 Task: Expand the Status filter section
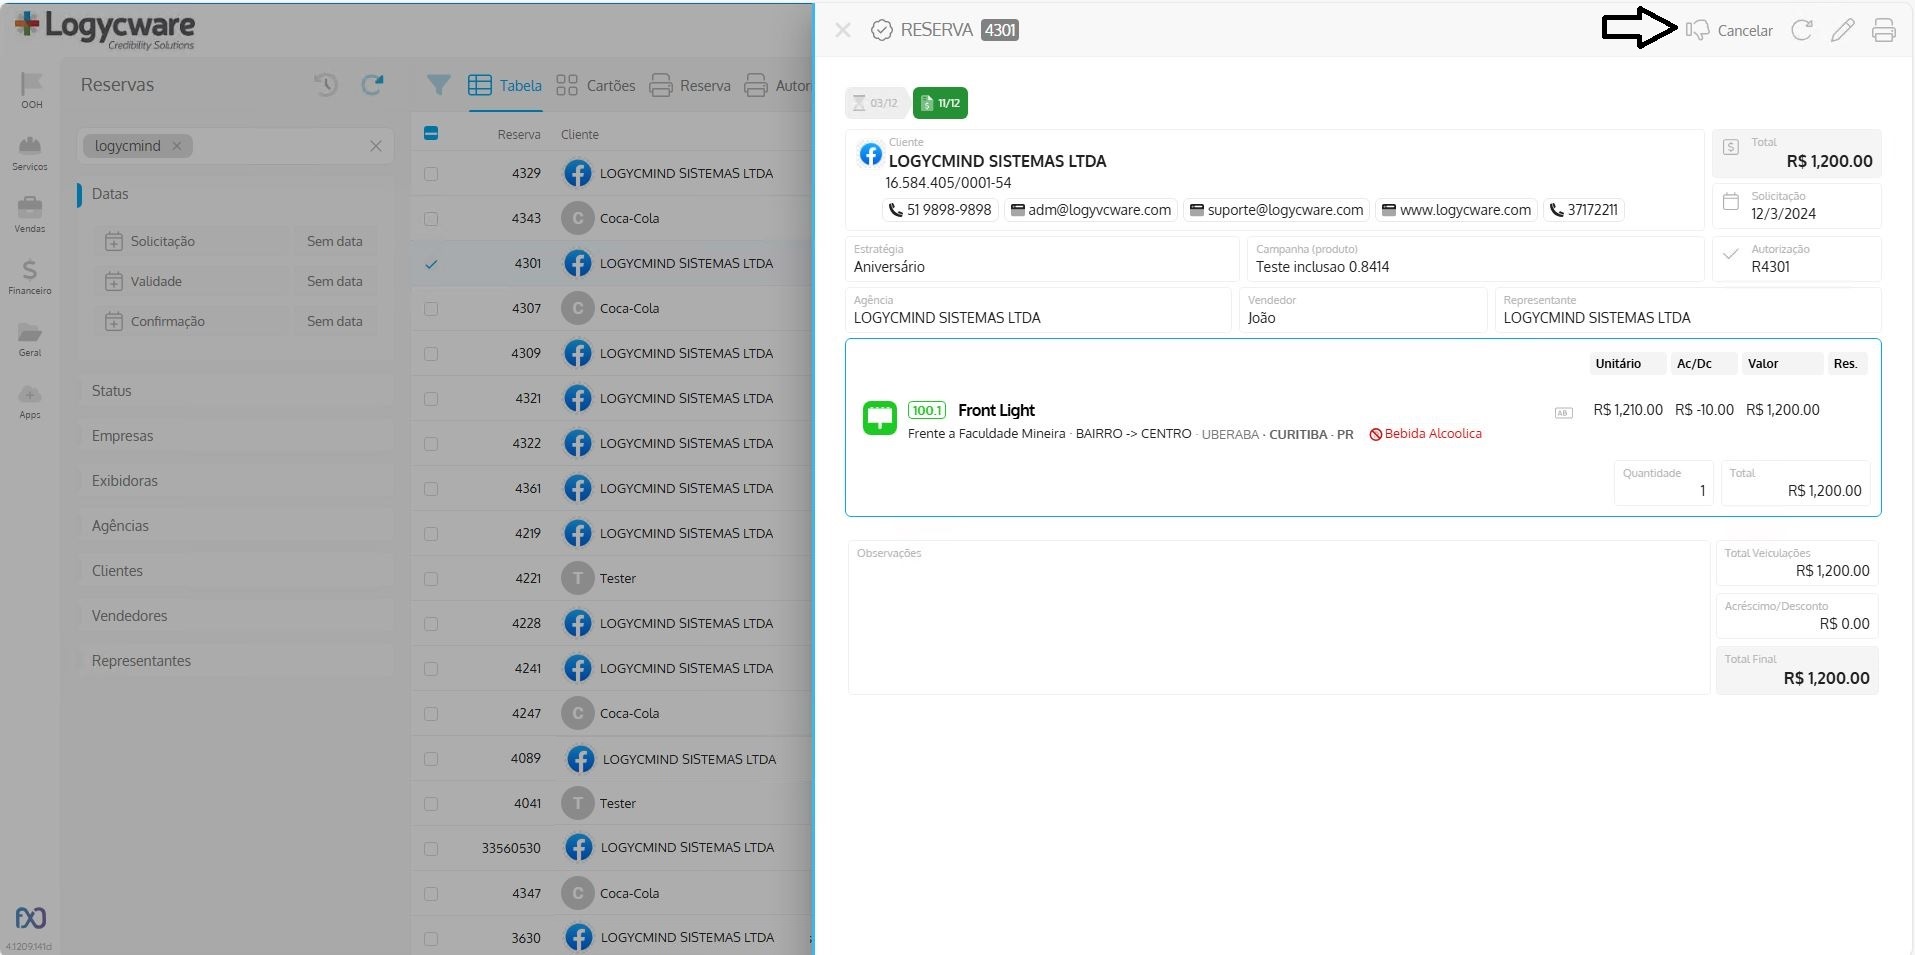tap(235, 391)
